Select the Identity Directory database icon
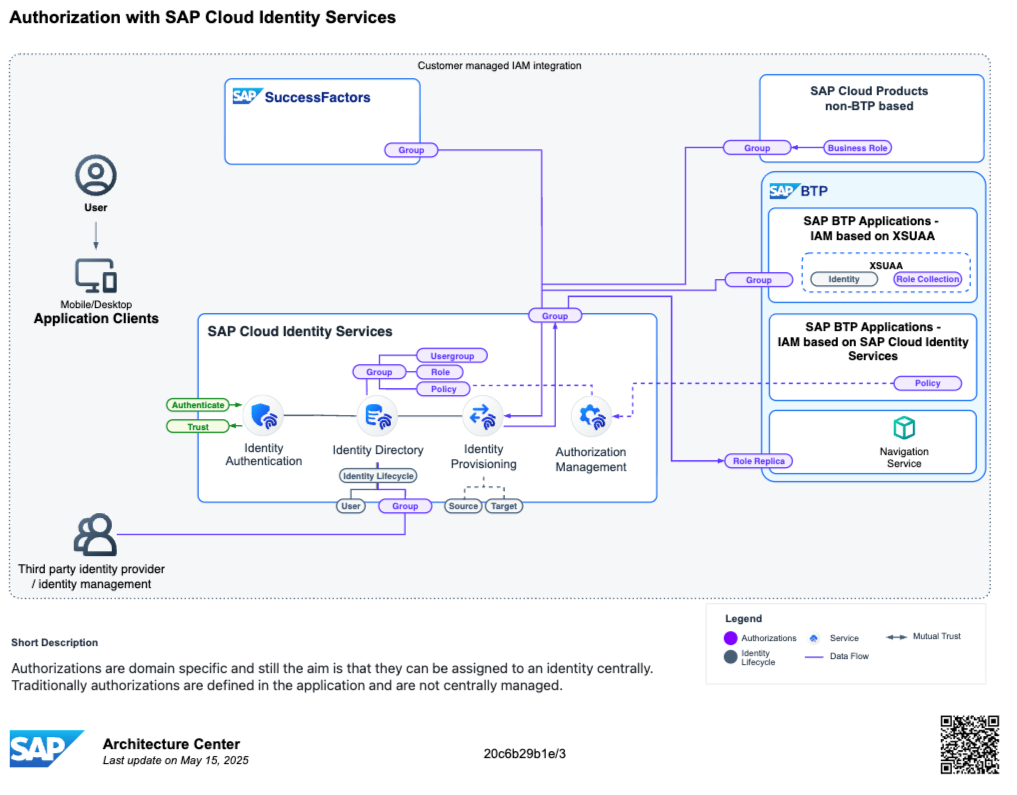This screenshot has height=795, width=1017. [377, 415]
